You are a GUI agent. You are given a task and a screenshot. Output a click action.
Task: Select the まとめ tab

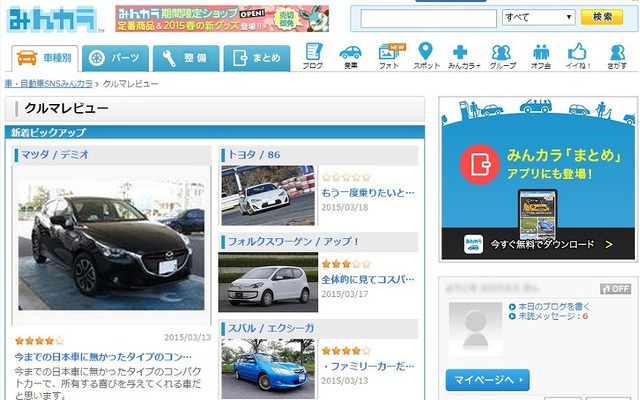coord(257,58)
